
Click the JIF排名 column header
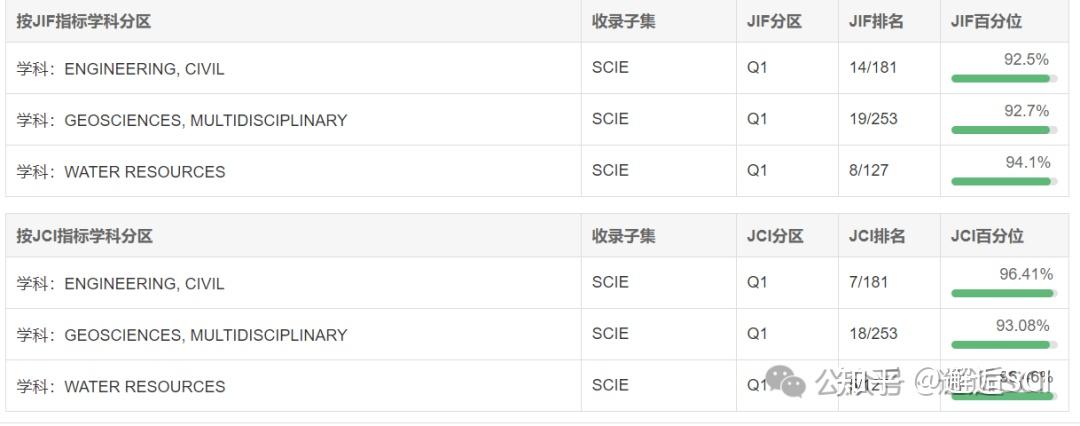tap(876, 21)
